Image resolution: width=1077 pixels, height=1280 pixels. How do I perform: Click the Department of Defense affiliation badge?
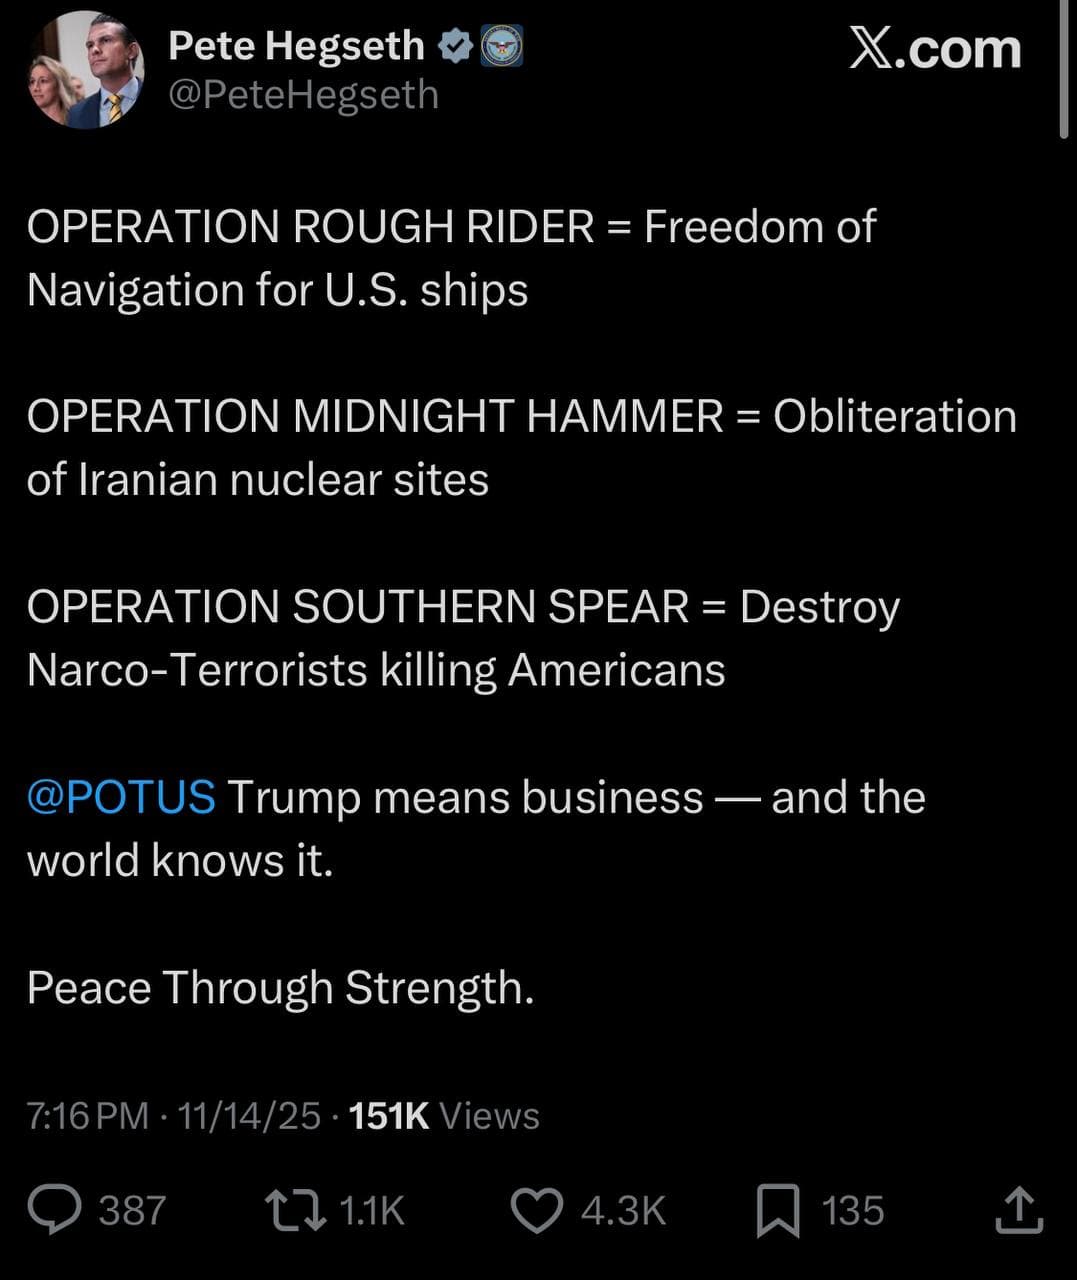tap(503, 43)
